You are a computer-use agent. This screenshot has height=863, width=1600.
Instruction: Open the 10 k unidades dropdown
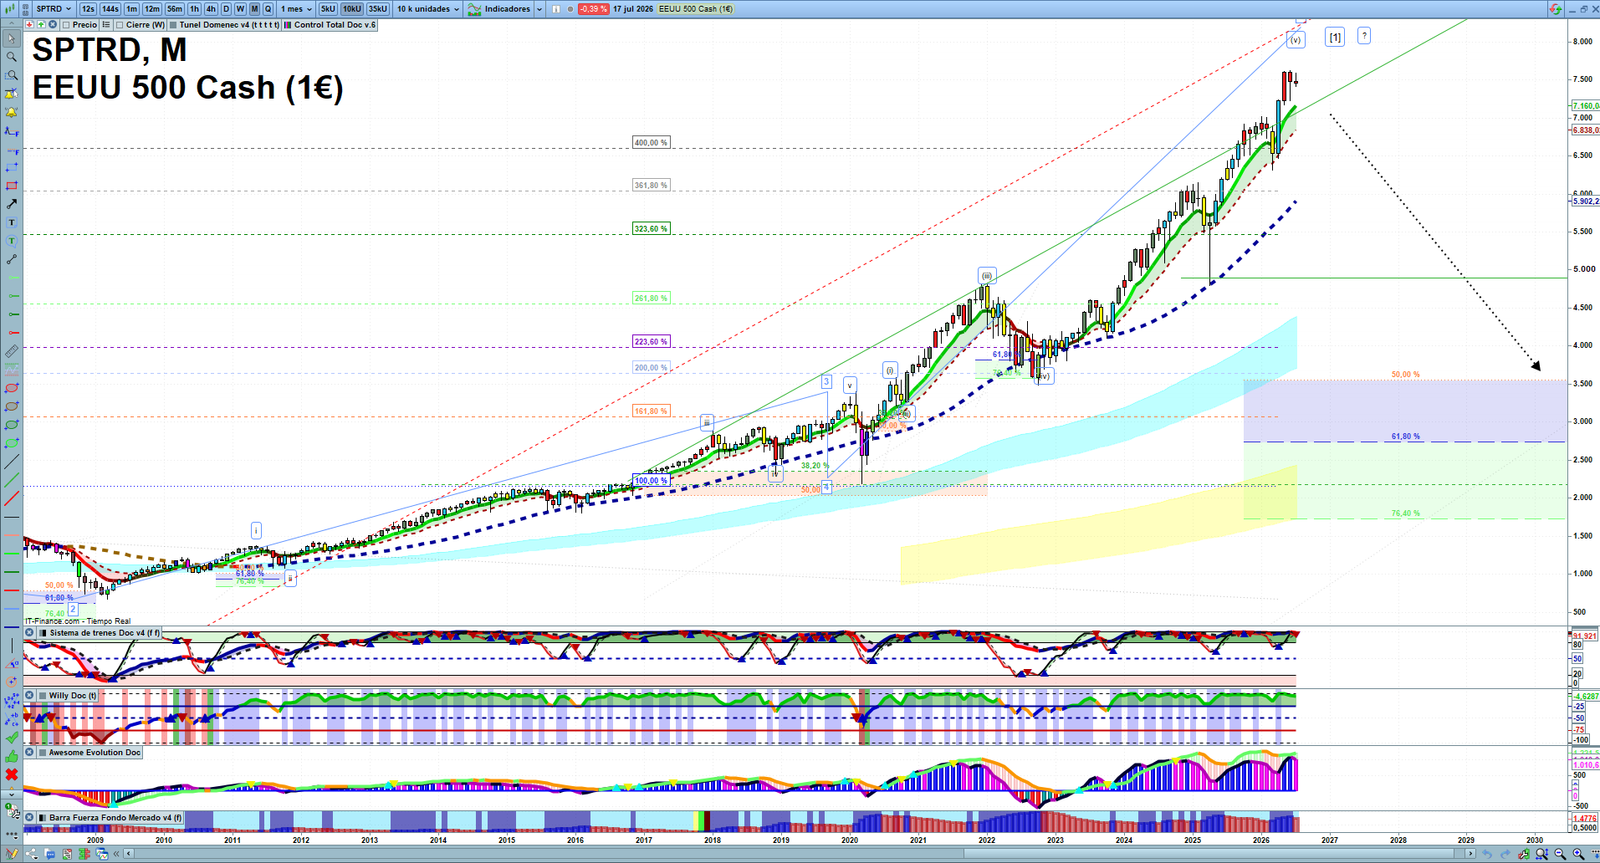click(428, 9)
